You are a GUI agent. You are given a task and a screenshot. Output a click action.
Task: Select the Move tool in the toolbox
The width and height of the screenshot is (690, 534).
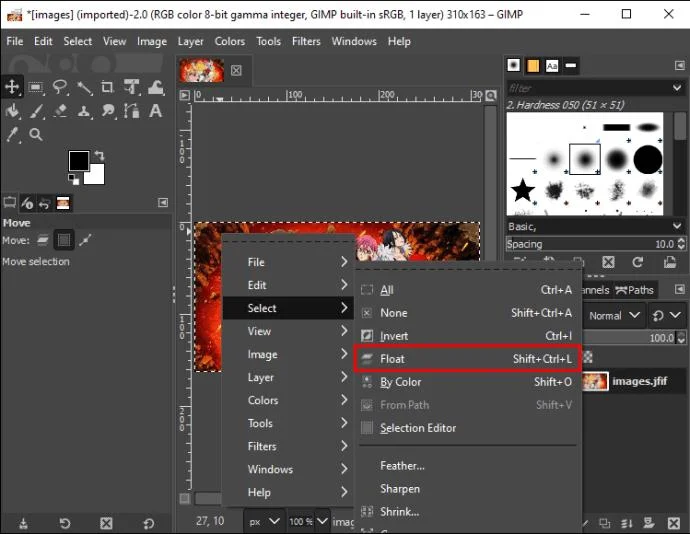tap(12, 87)
